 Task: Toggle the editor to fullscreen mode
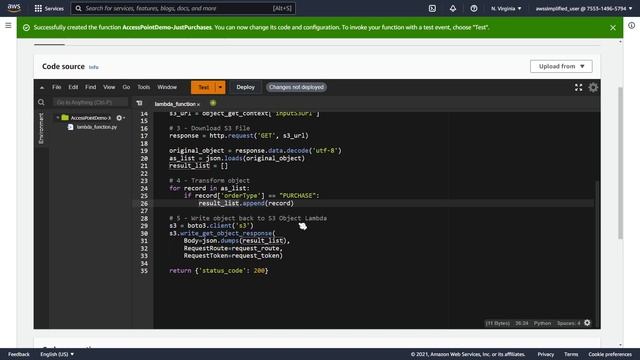578,87
